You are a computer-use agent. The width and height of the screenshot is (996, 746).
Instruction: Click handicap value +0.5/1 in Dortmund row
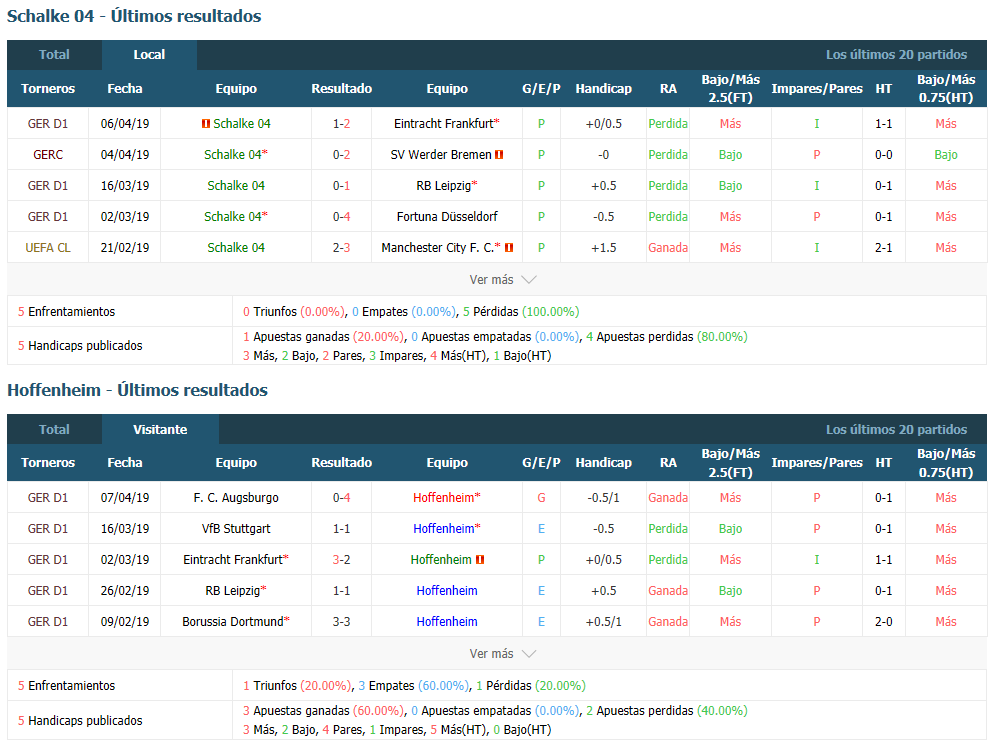click(603, 622)
